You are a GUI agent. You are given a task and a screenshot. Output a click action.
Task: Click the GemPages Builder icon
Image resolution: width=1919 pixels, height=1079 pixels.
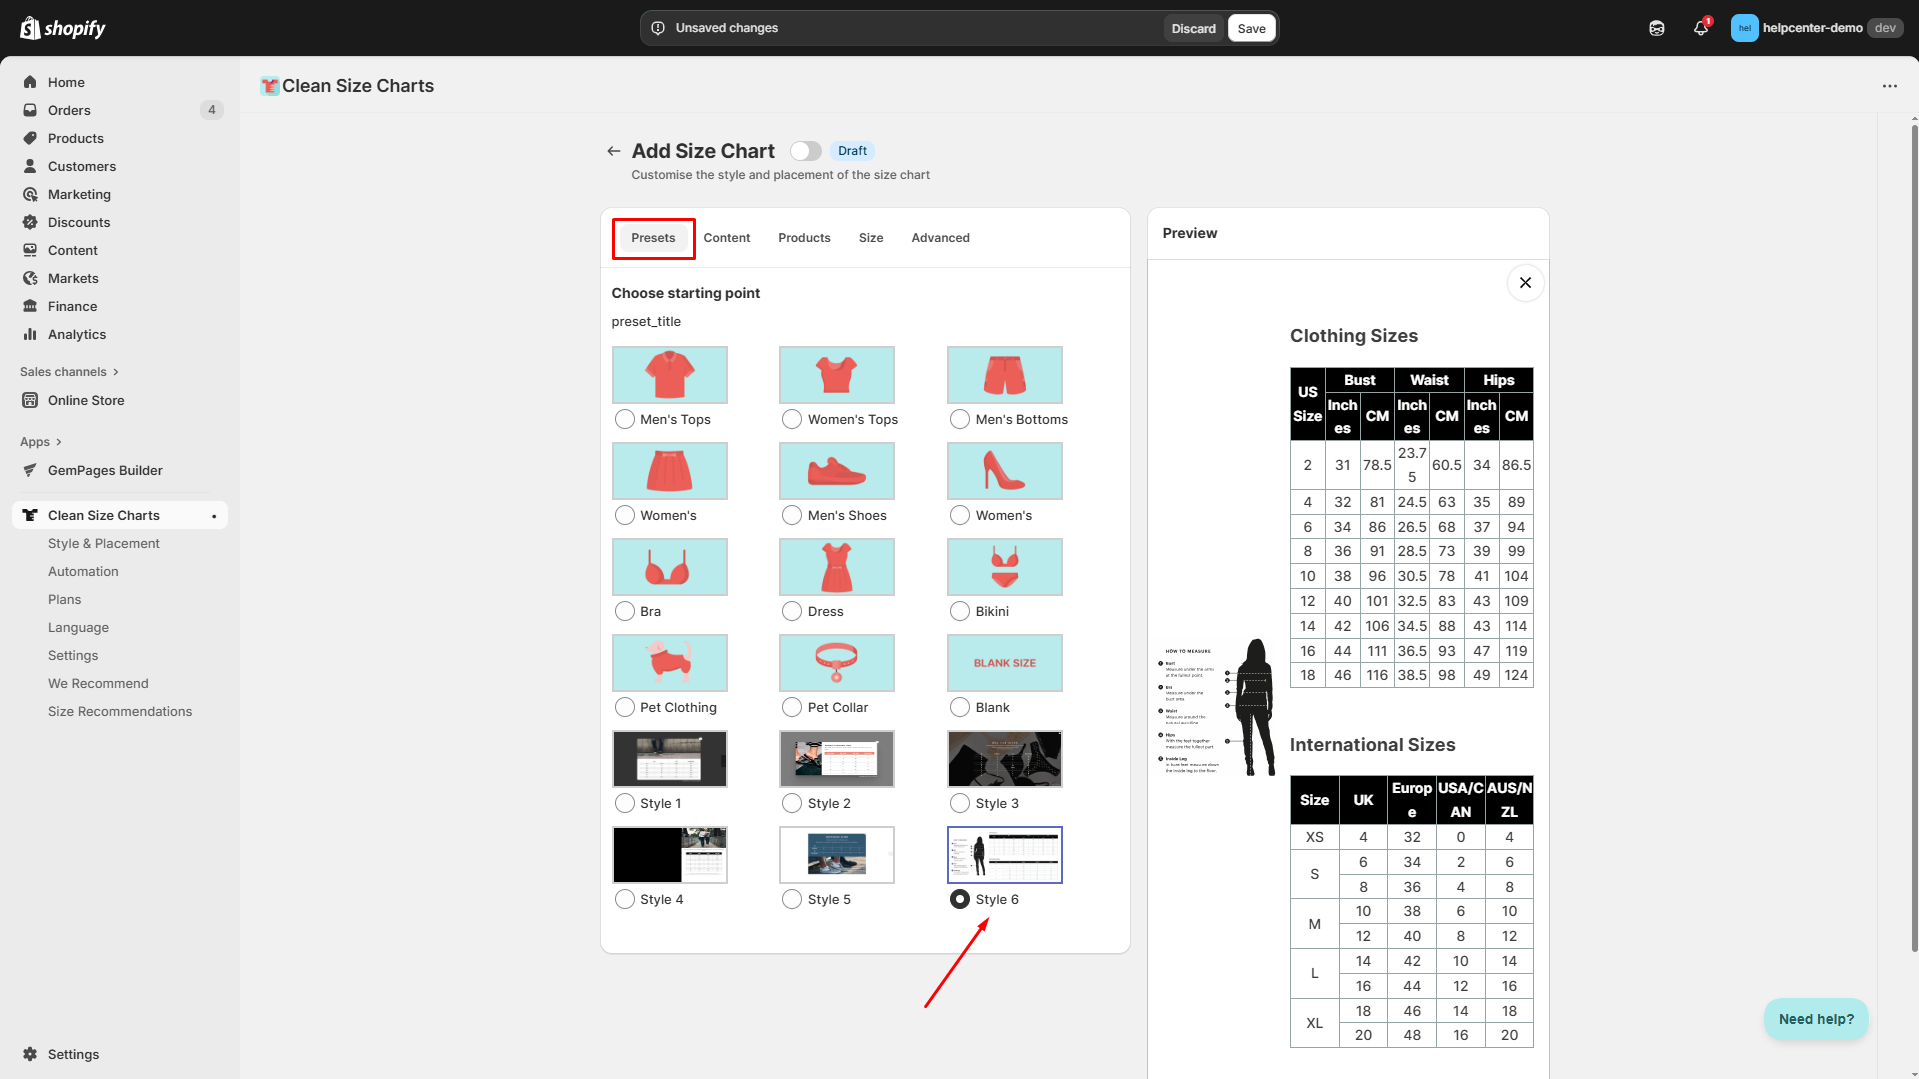(x=30, y=470)
